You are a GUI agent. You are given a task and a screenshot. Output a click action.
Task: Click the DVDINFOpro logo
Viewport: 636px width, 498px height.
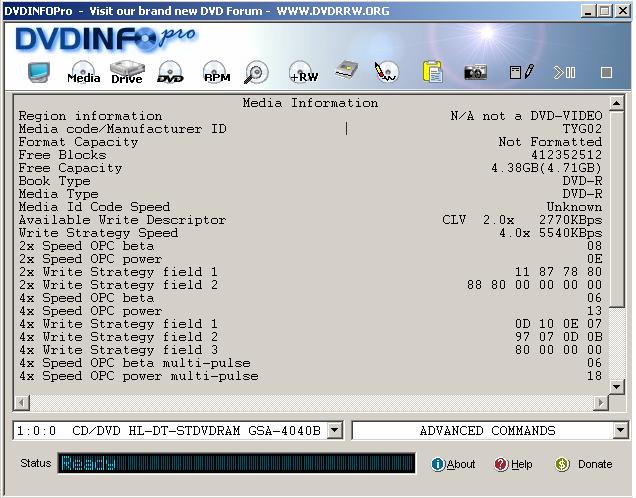point(105,40)
